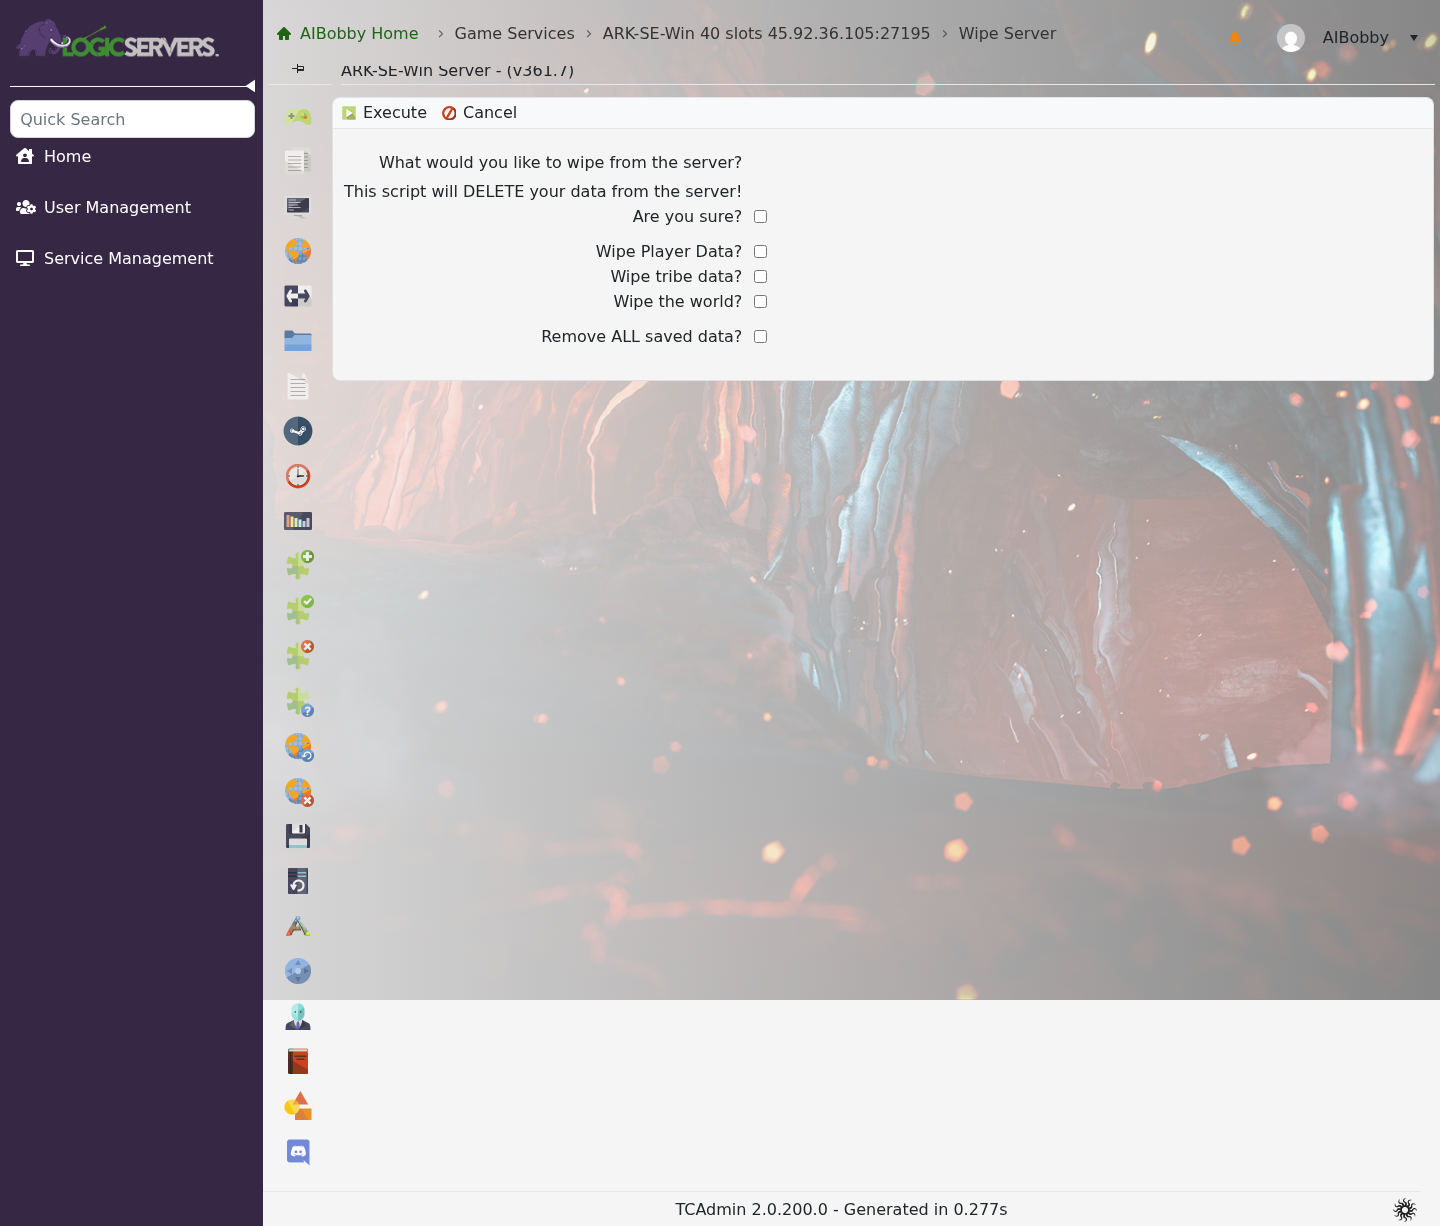
Task: Open Service Management menu item
Action: pyautogui.click(x=115, y=258)
